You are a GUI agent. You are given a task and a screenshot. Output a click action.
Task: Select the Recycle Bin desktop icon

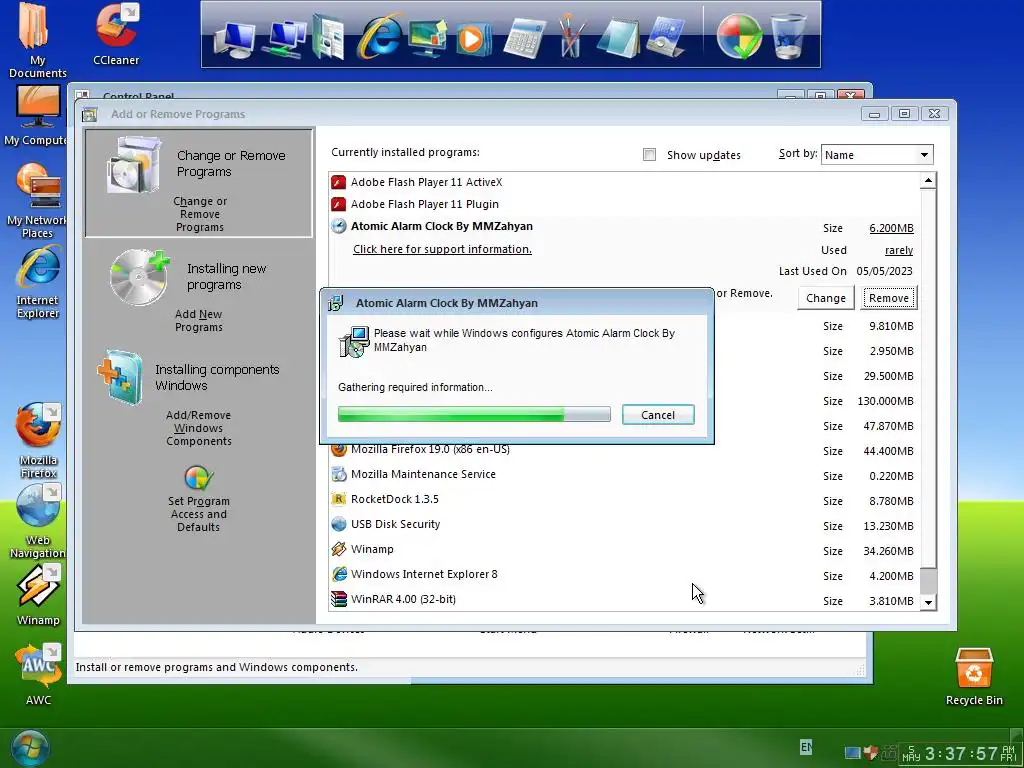974,677
